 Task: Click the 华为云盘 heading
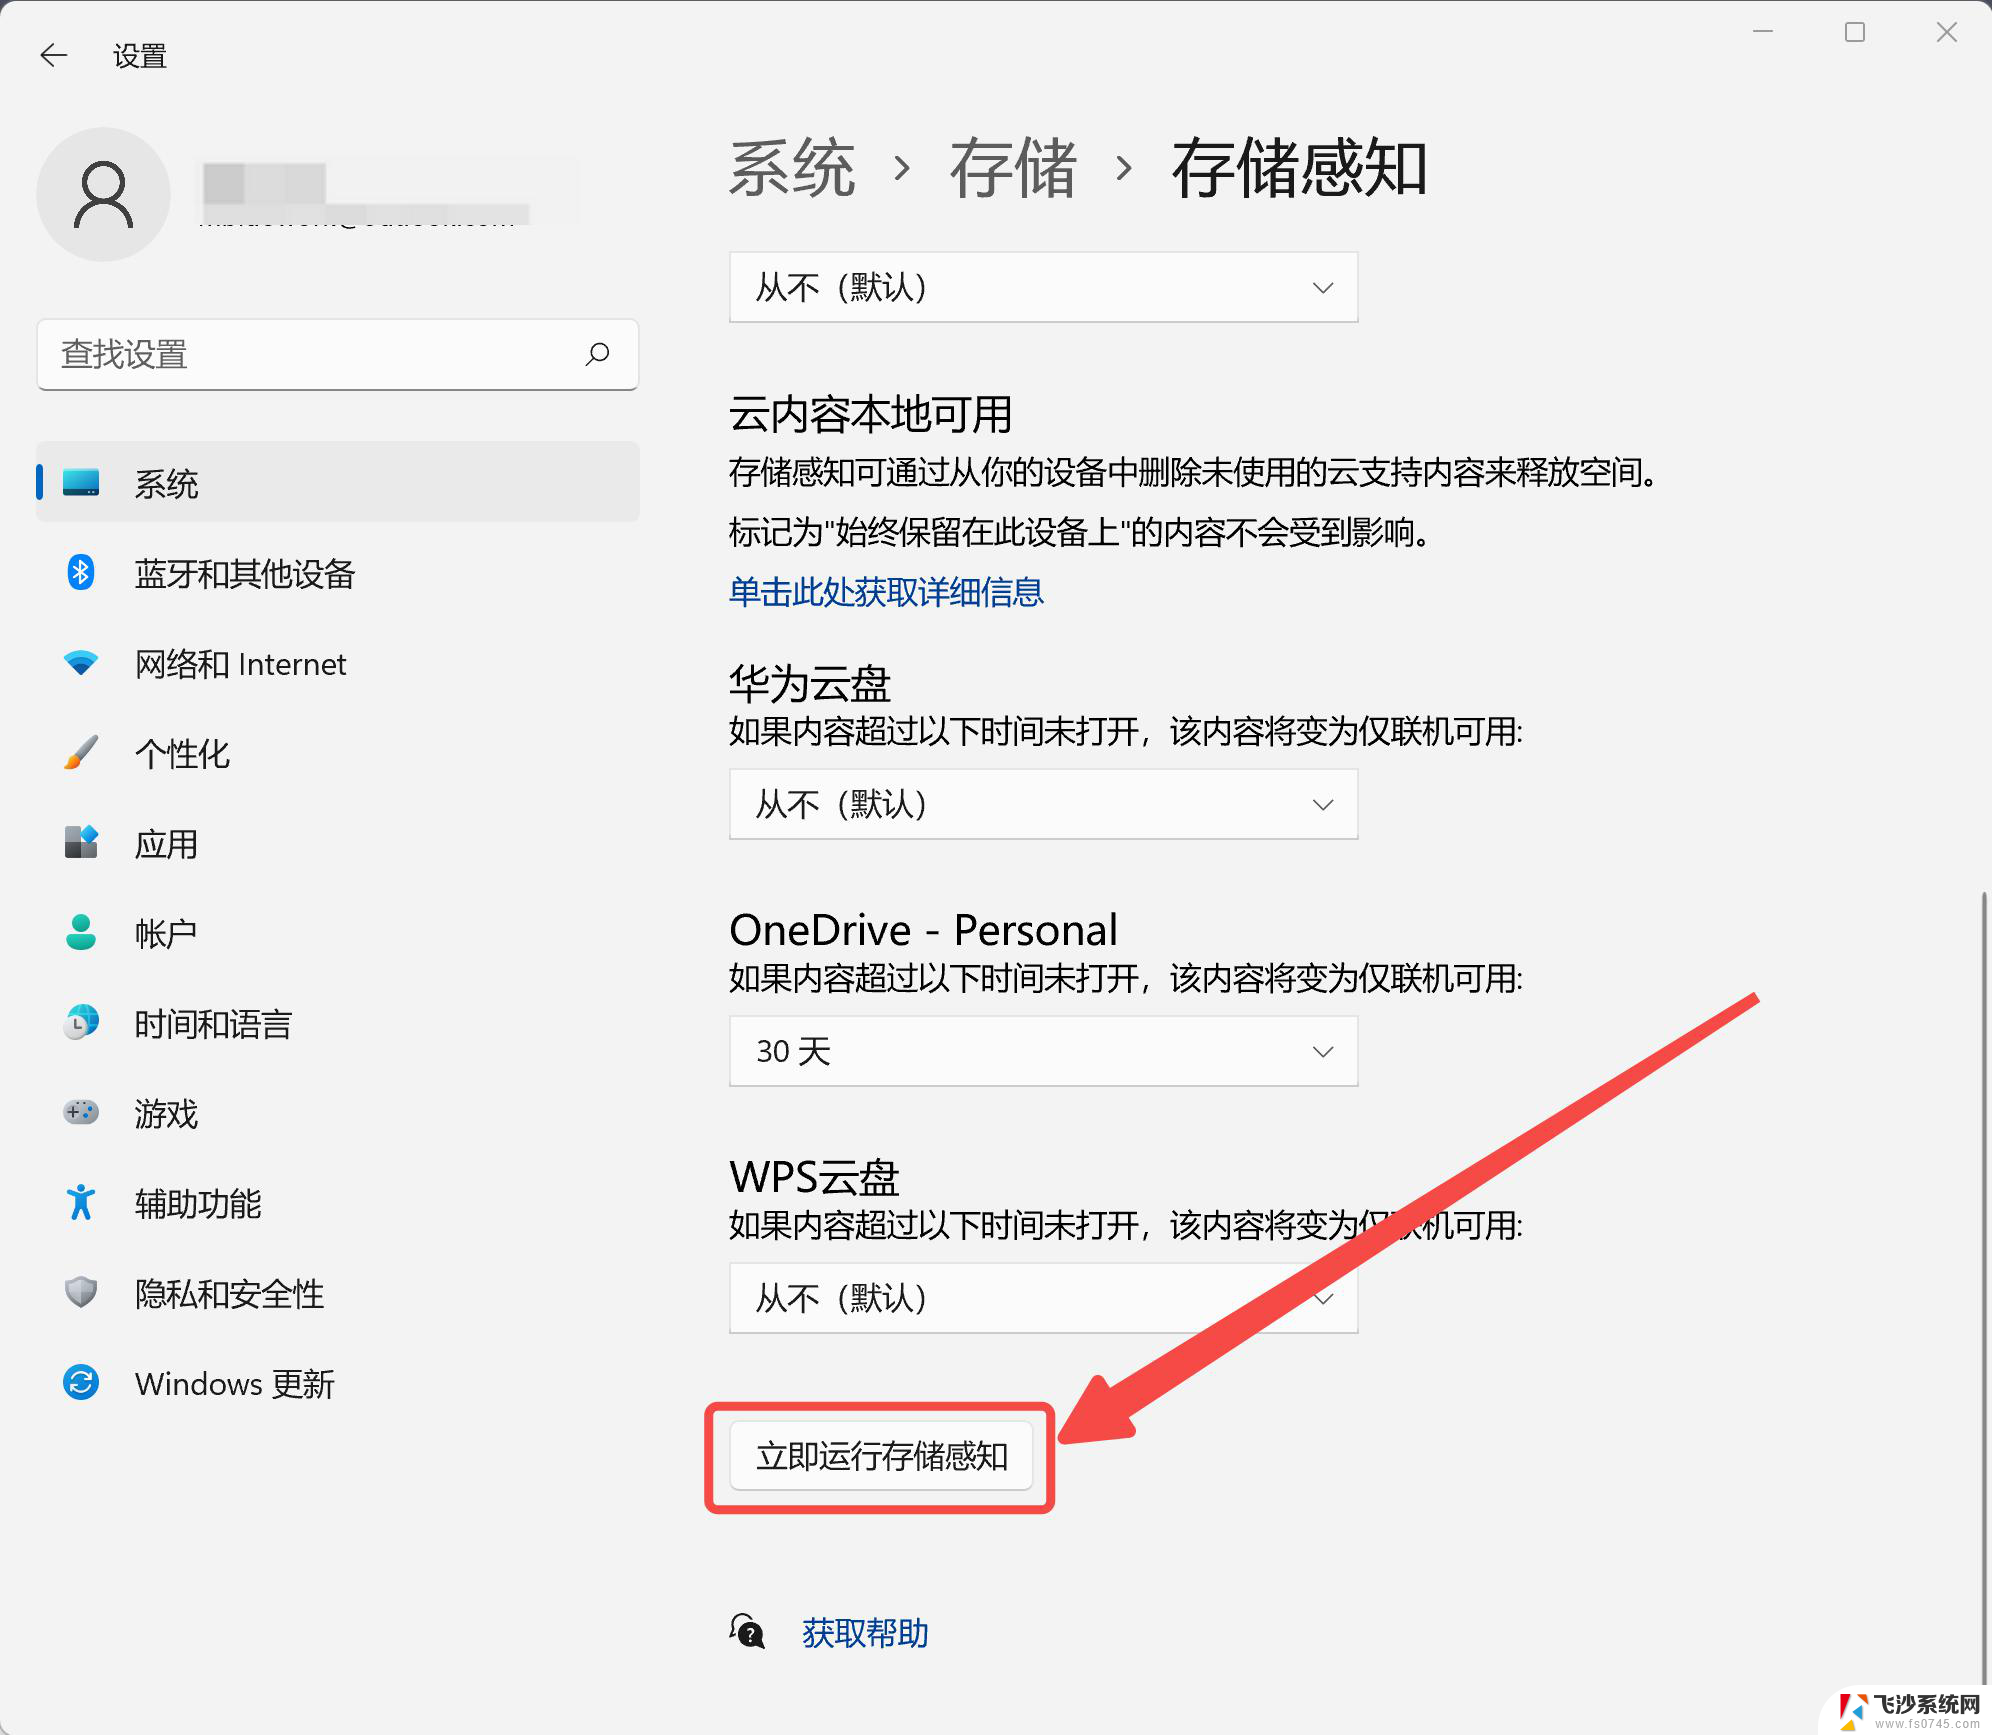[810, 684]
